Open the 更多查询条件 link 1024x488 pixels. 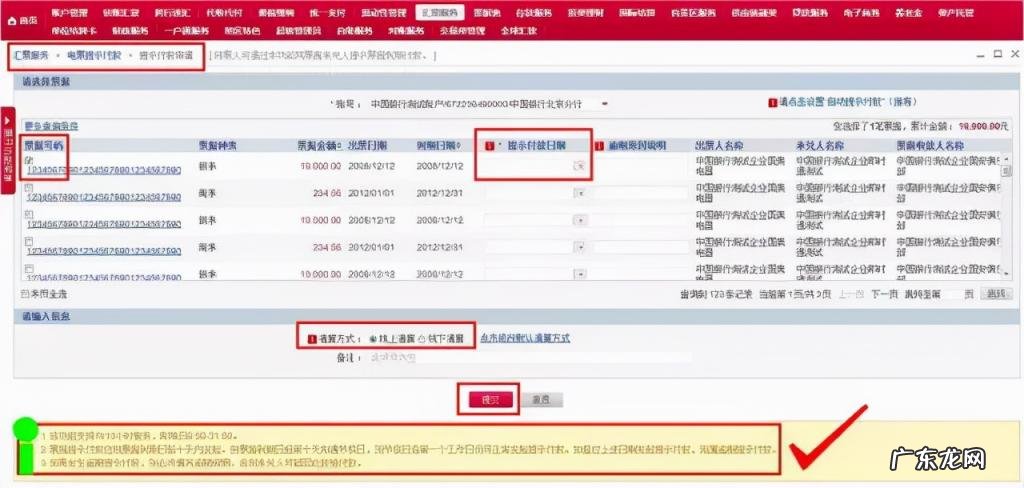[x=51, y=126]
